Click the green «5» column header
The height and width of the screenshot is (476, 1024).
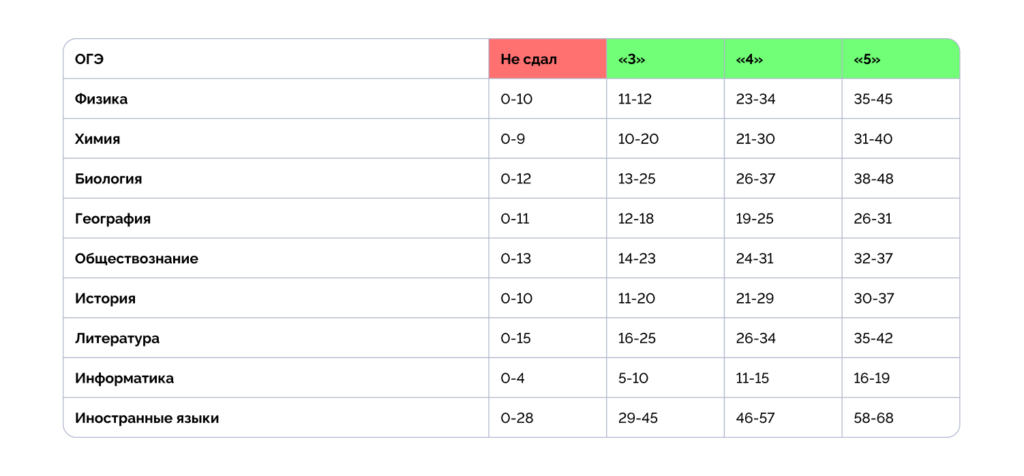pyautogui.click(x=900, y=59)
